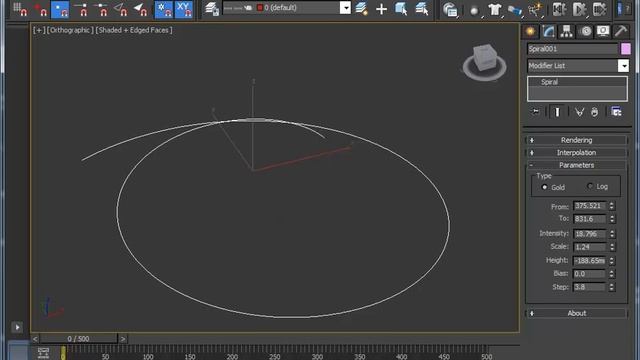Screen dimensions: 640x360
Task: Click the 0 / 500 time slider
Action: point(78,339)
